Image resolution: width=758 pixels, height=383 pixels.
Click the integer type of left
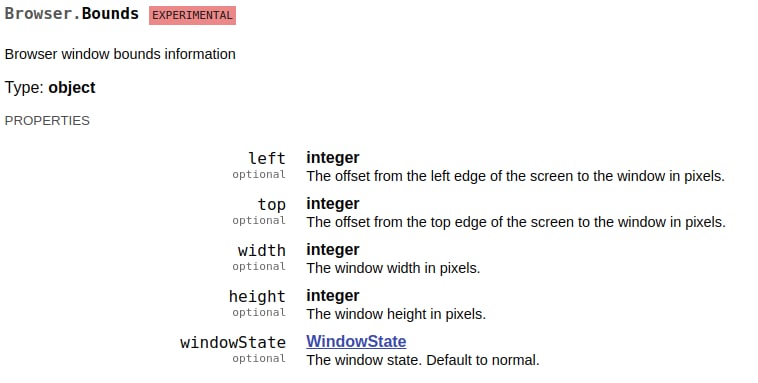(x=333, y=158)
